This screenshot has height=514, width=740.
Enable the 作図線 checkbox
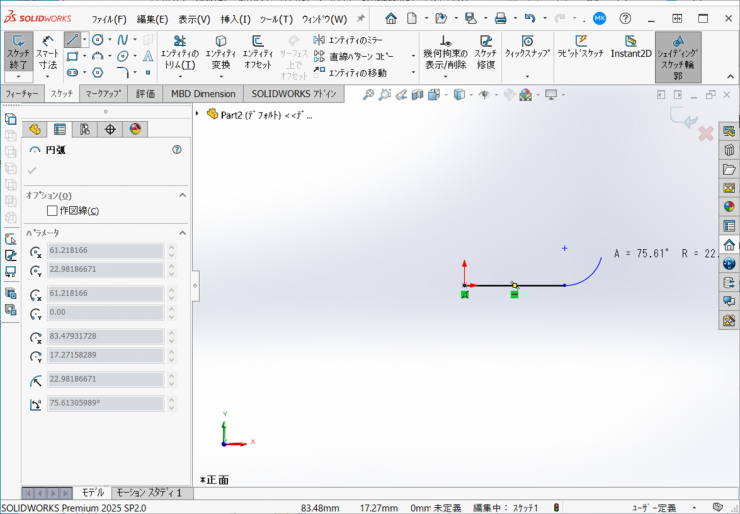[x=52, y=211]
